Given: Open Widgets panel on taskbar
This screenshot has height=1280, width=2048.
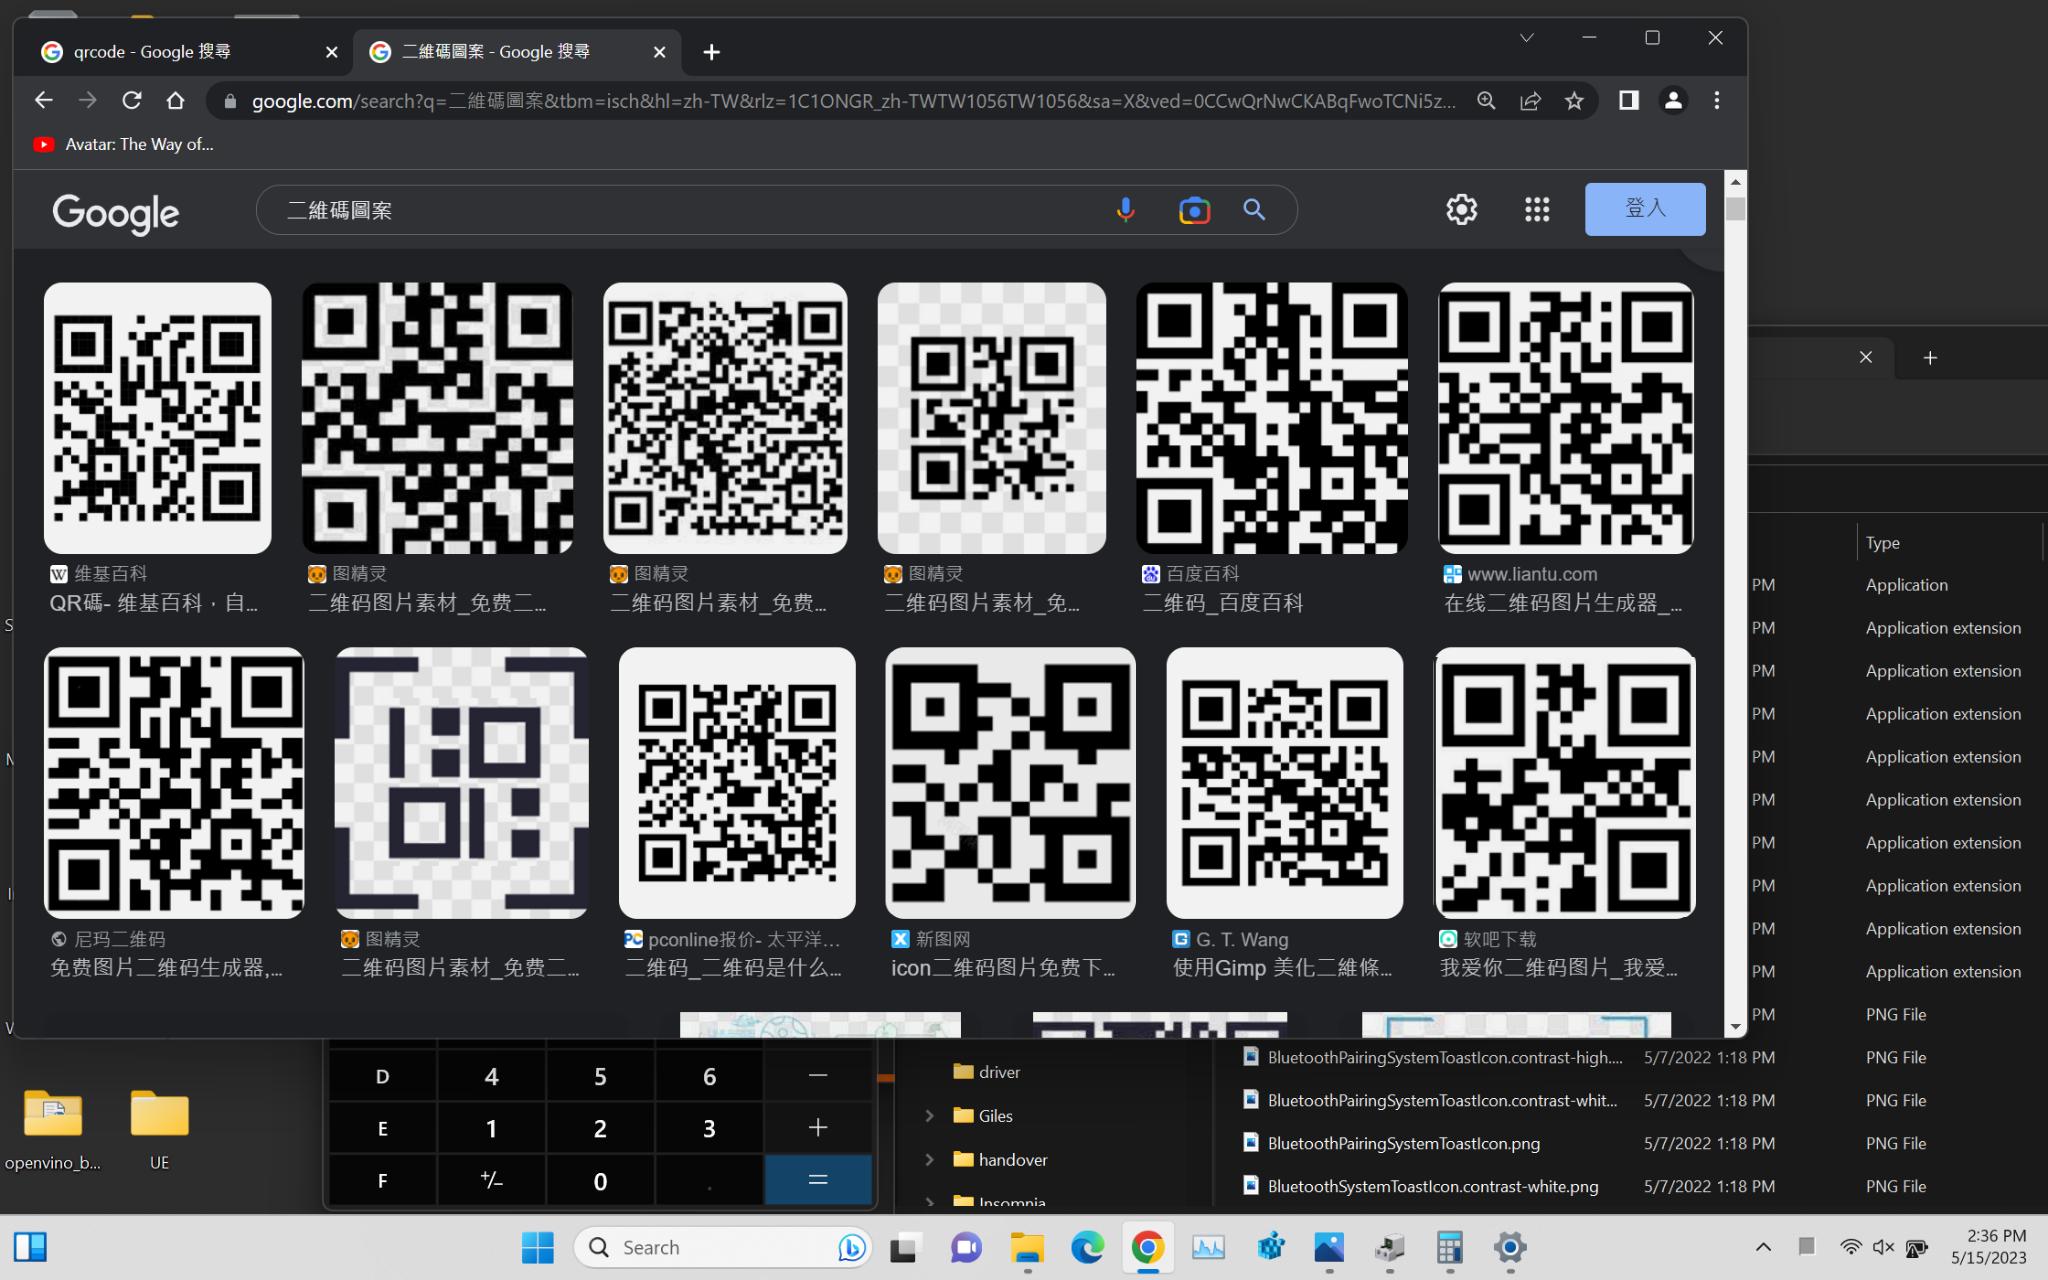Looking at the screenshot, I should coord(30,1247).
